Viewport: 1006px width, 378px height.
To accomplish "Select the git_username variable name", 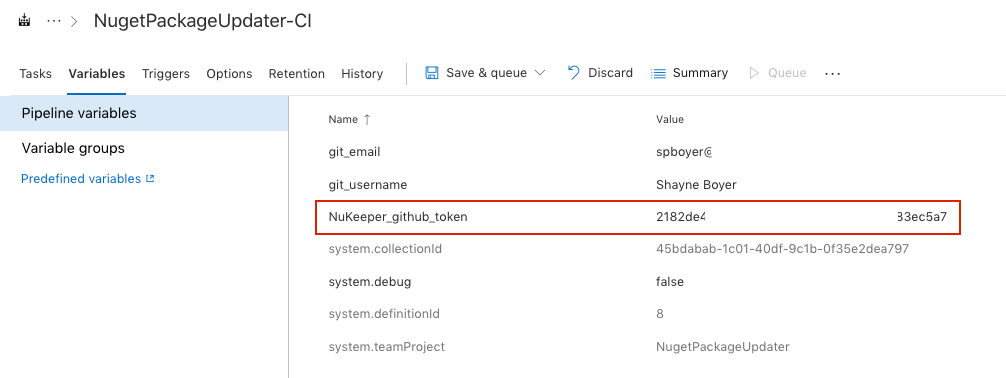I will point(368,185).
